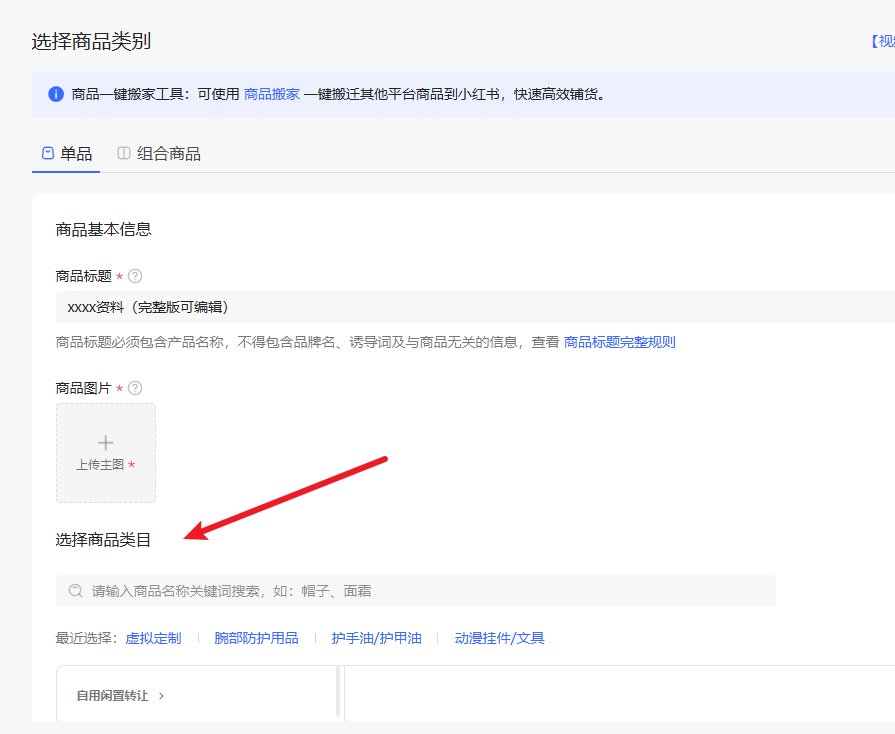Focus the 商品标题 input field

[x=470, y=307]
